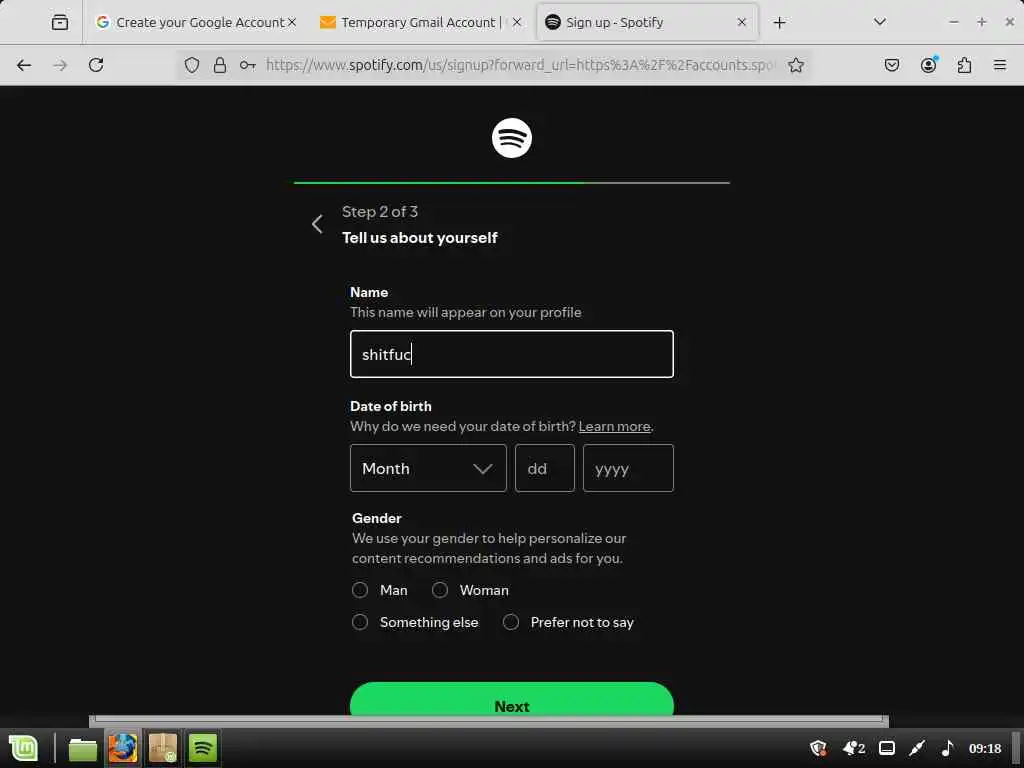
Task: Click the Name input field
Action: tap(511, 354)
